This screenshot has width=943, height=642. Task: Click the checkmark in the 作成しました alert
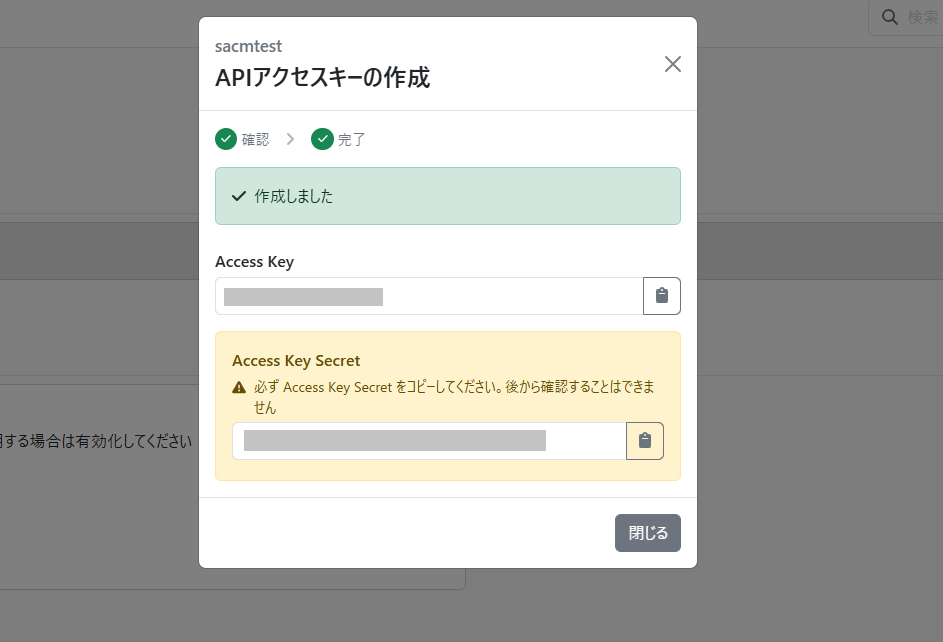click(x=239, y=196)
